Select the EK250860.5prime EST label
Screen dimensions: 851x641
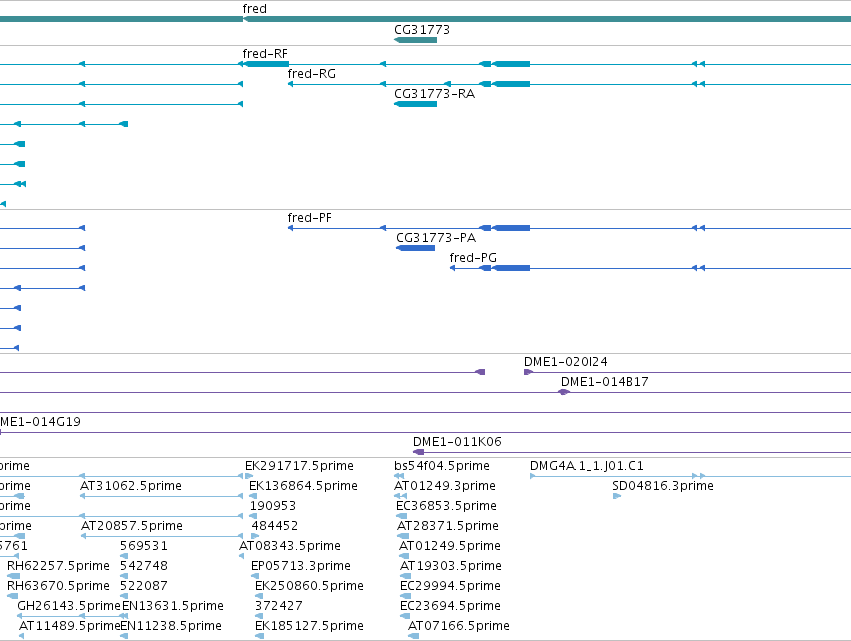pyautogui.click(x=309, y=586)
